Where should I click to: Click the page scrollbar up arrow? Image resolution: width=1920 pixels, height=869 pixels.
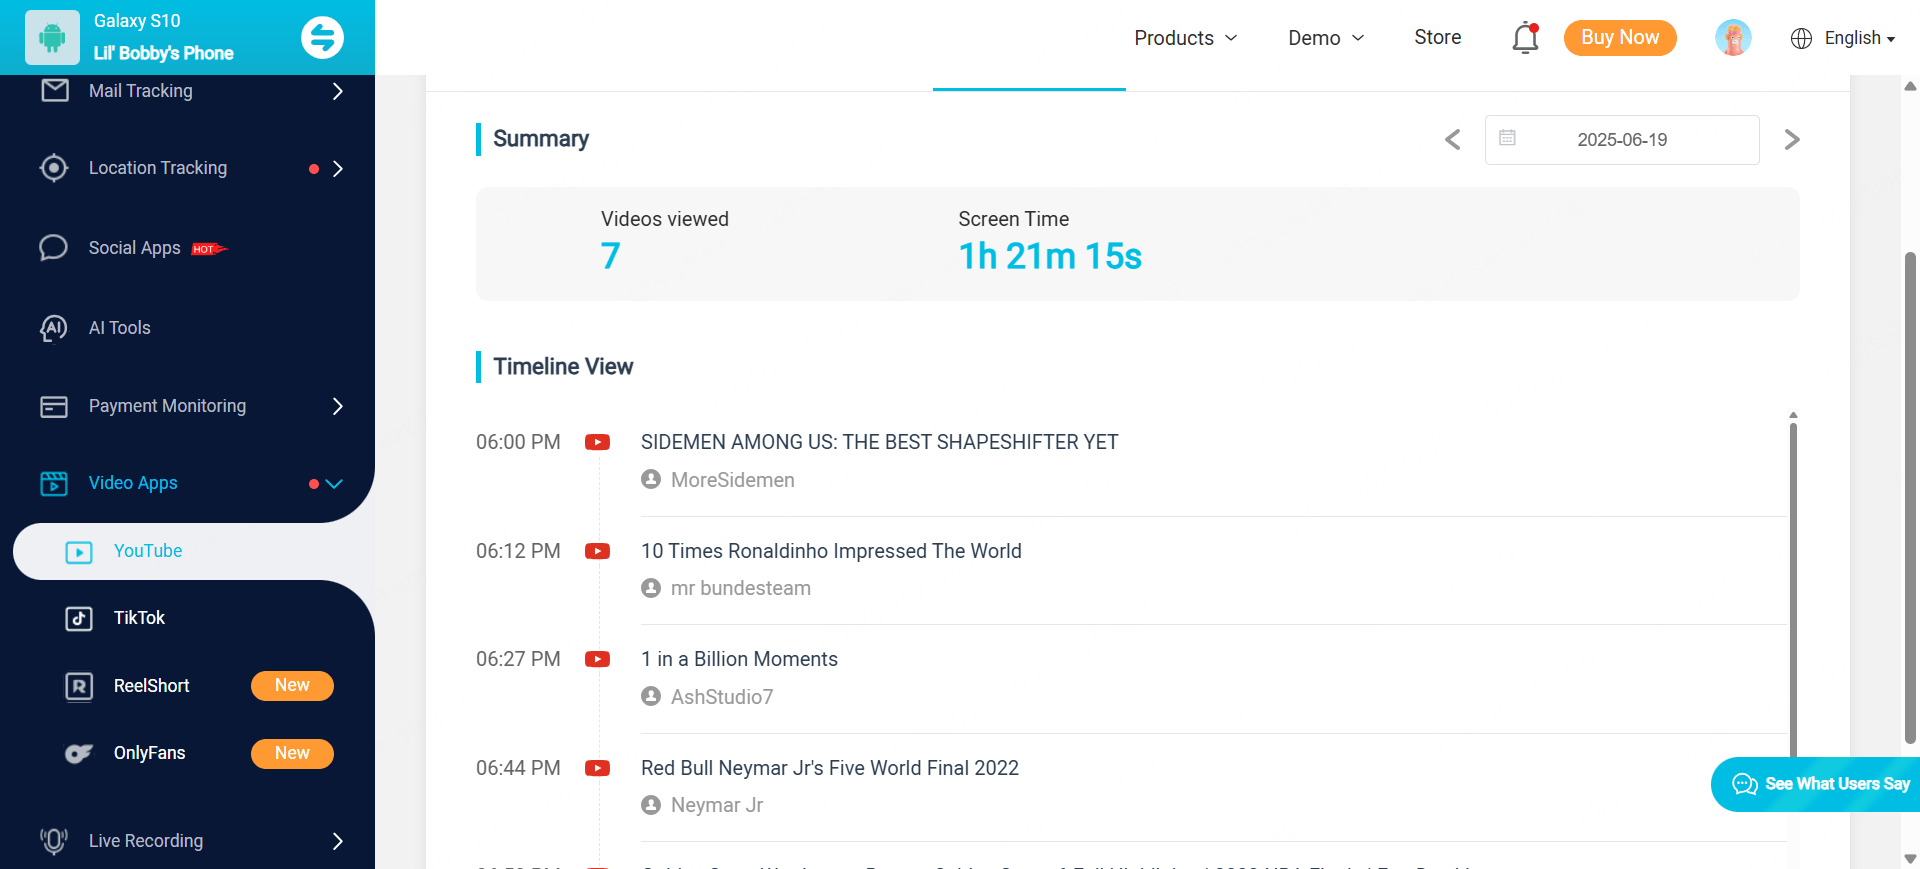point(1910,86)
